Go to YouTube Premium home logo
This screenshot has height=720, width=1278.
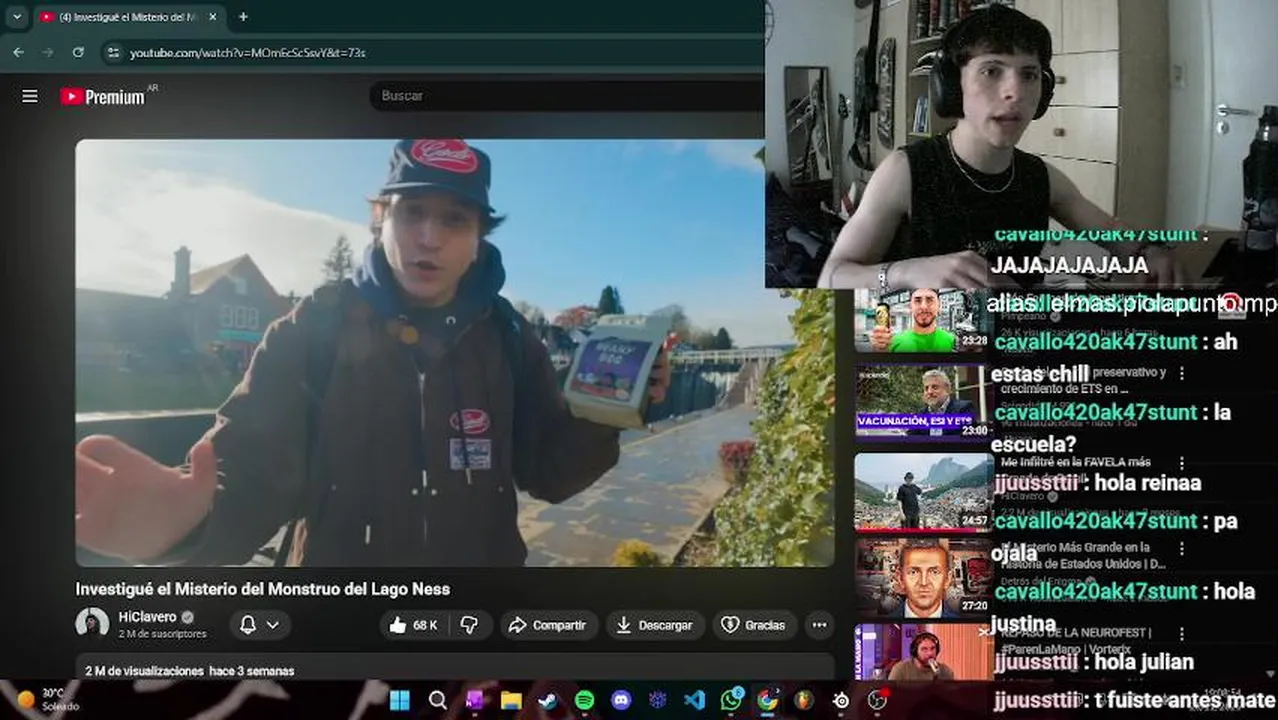(x=103, y=96)
